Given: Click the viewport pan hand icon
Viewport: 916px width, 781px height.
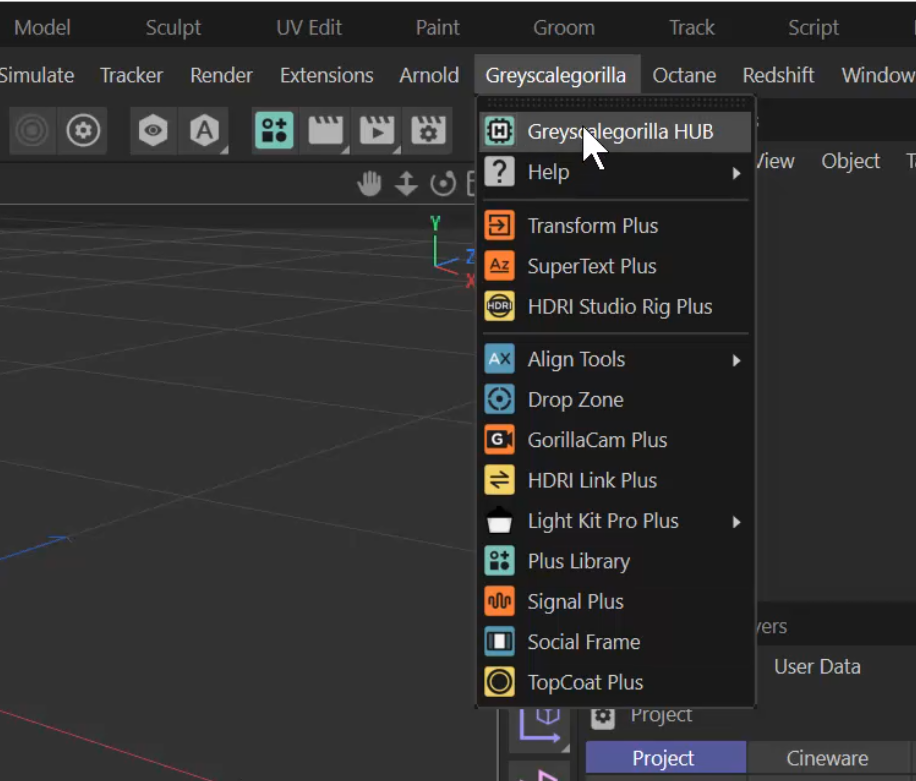Looking at the screenshot, I should [x=369, y=183].
